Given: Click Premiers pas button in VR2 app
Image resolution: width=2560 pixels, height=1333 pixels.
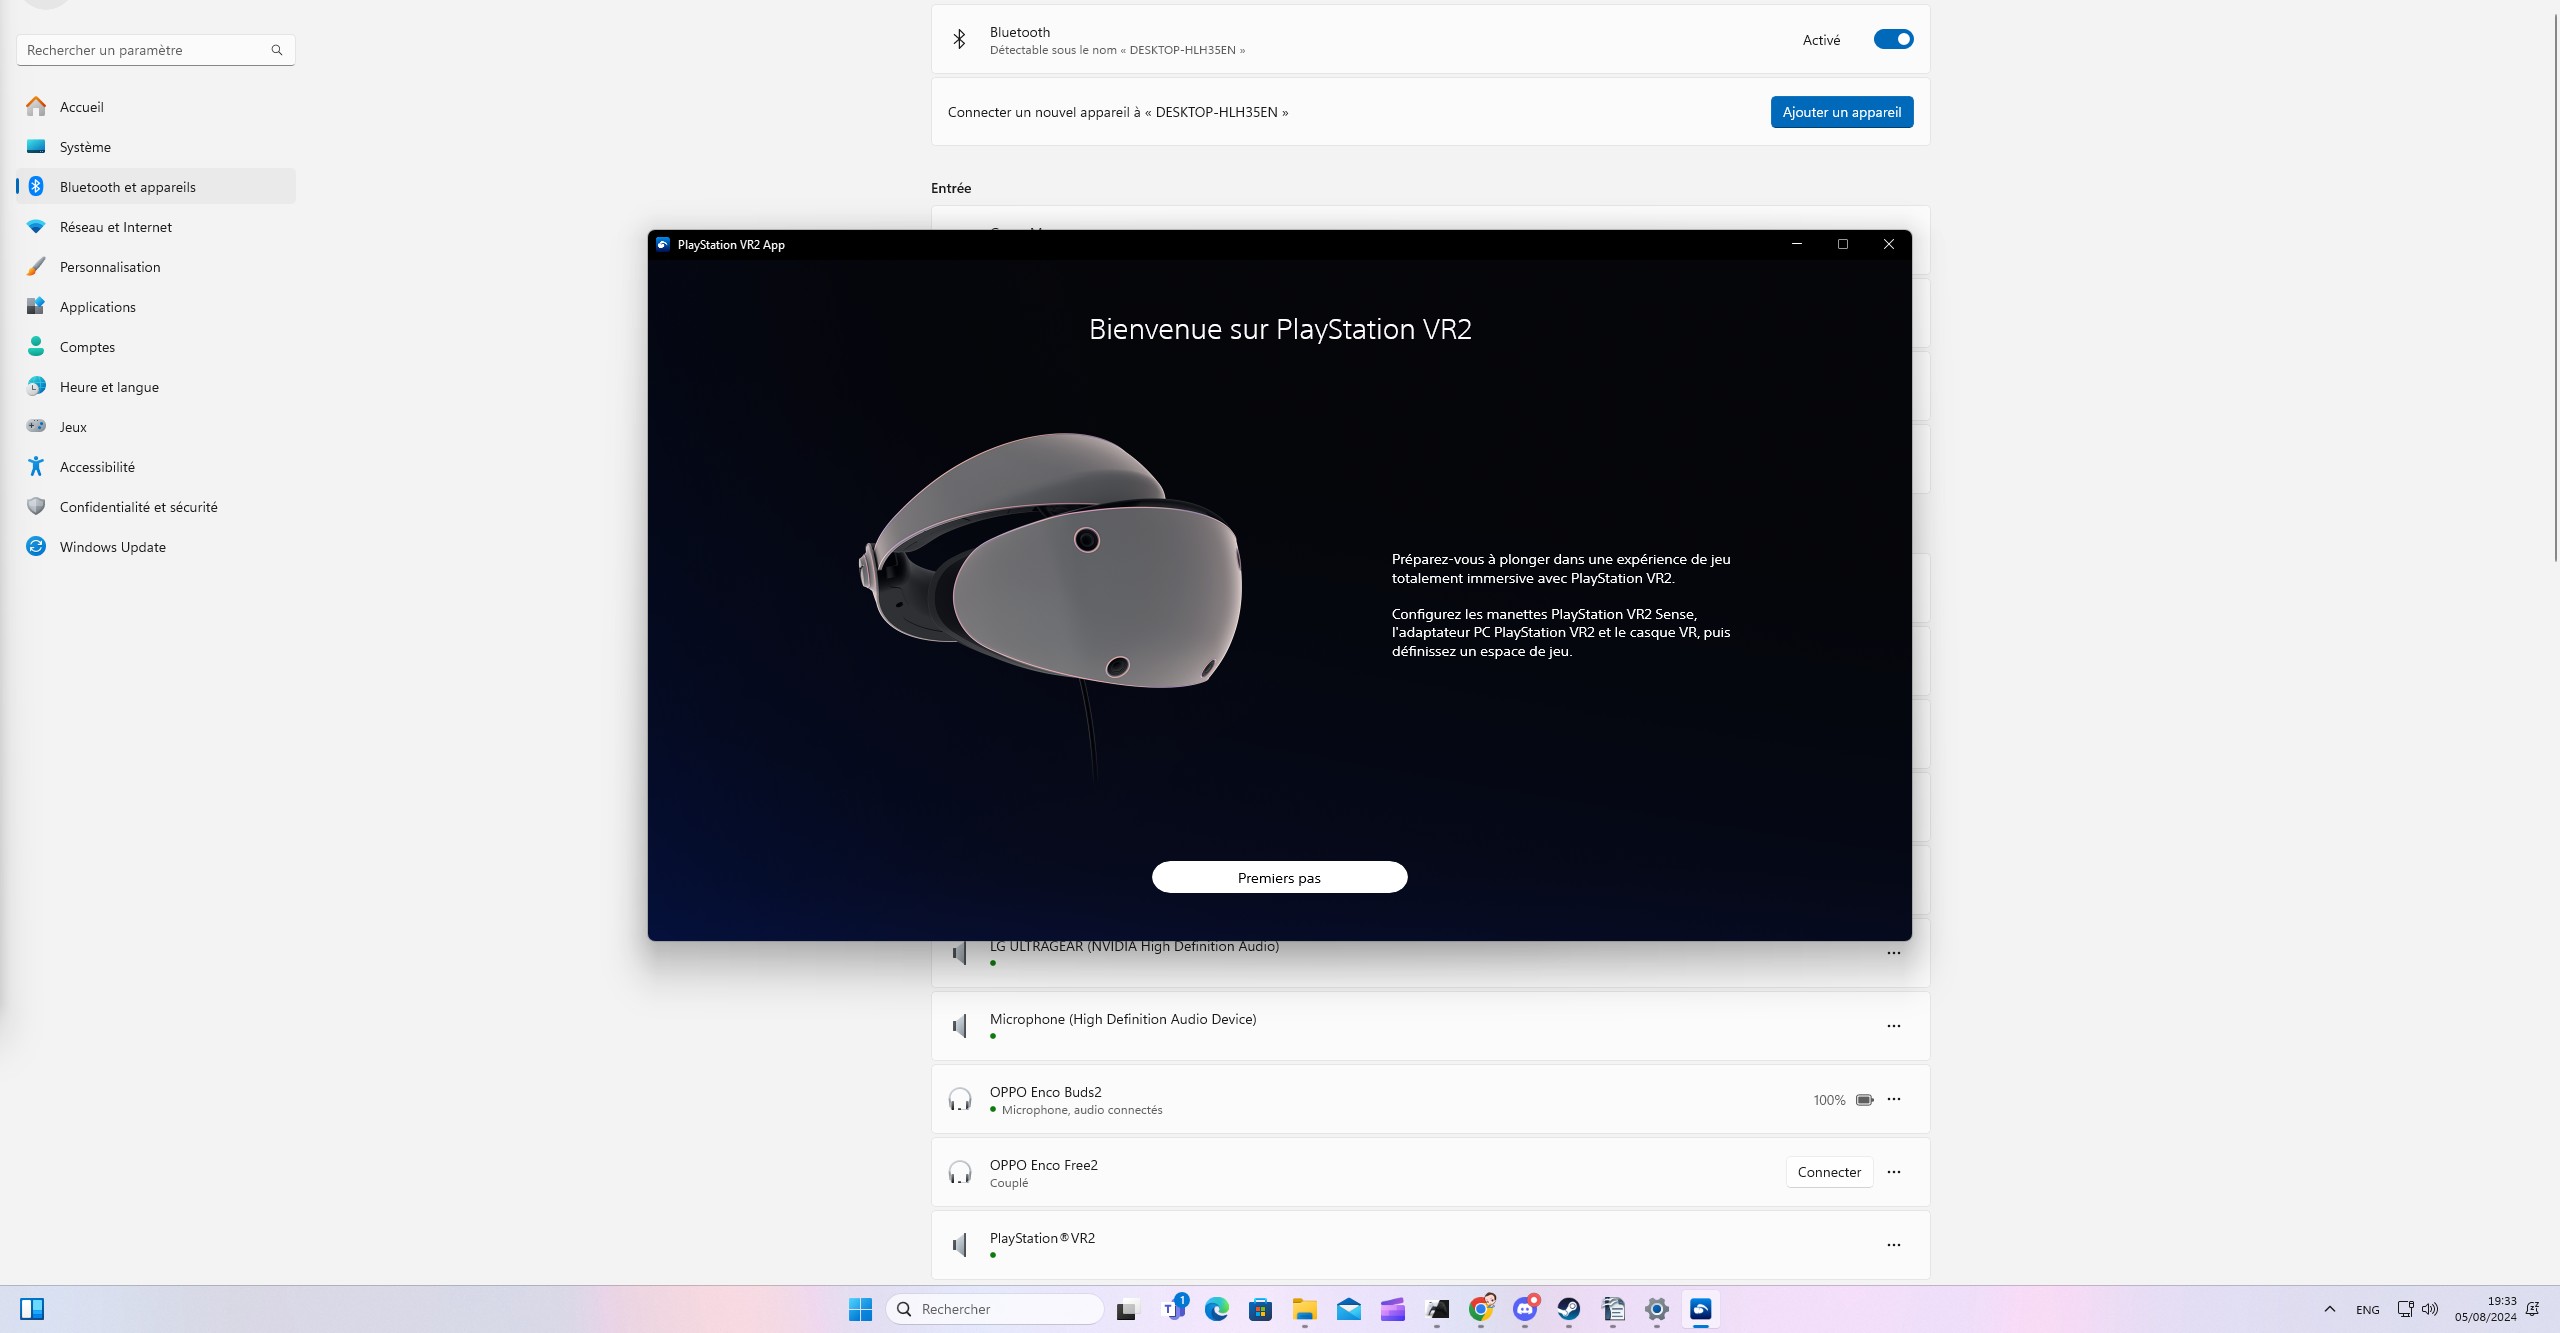Looking at the screenshot, I should (1278, 877).
